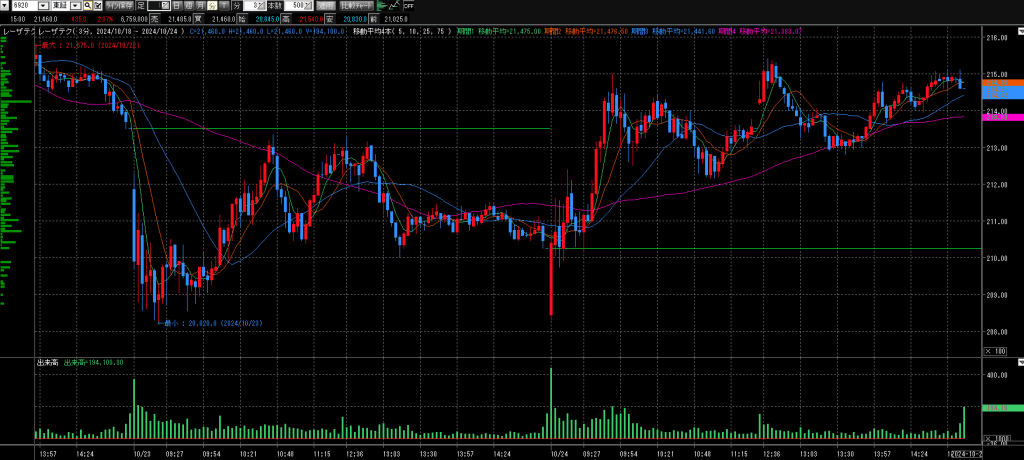The width and height of the screenshot is (1024, 460).
Task: Select the 日 daily timeframe button
Action: click(176, 6)
